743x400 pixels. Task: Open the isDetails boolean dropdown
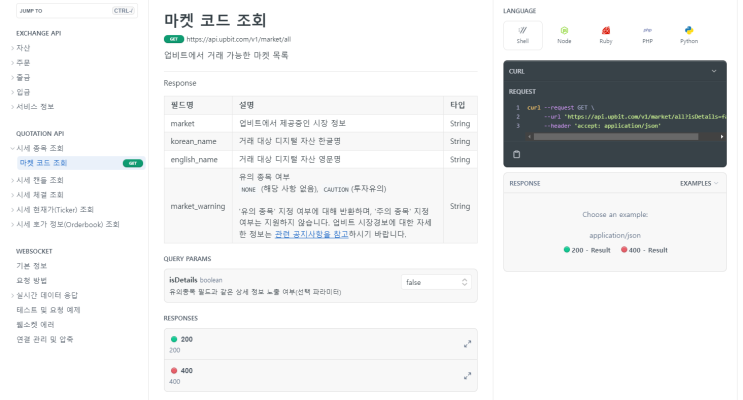click(435, 283)
